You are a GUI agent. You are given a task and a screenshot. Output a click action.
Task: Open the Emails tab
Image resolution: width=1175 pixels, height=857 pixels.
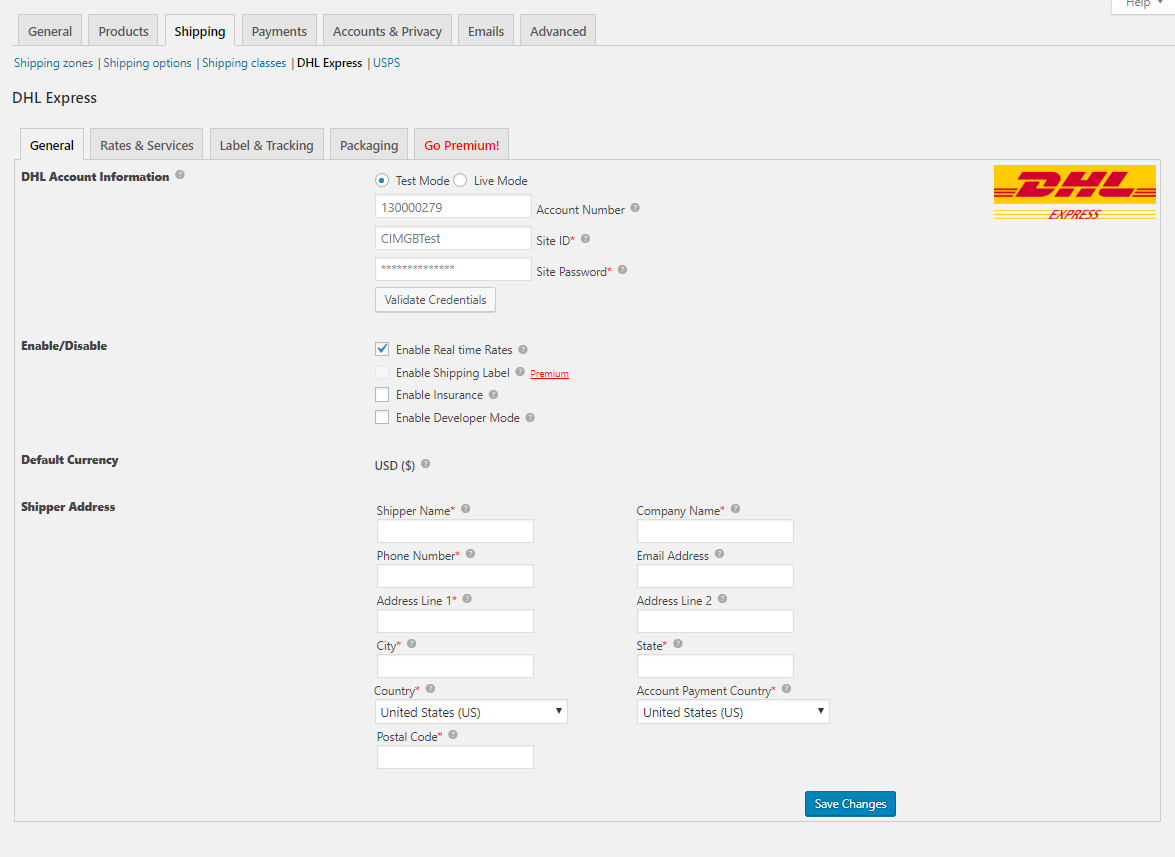[486, 31]
